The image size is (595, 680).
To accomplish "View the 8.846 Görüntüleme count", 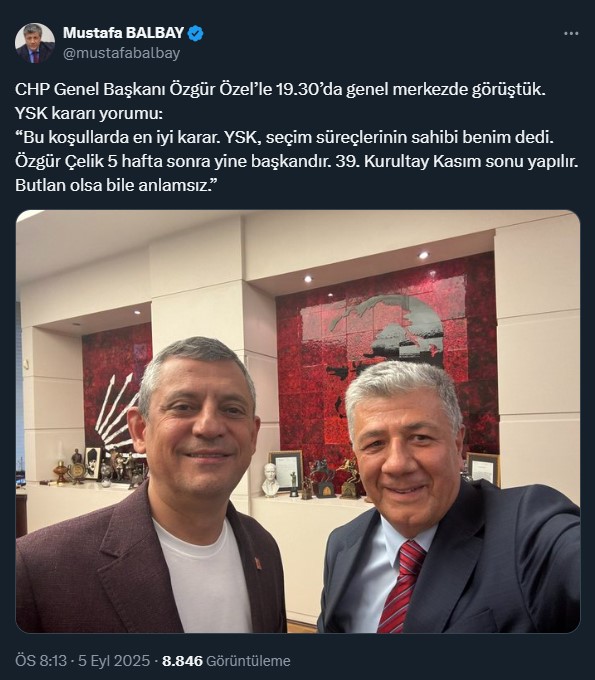I will (226, 661).
